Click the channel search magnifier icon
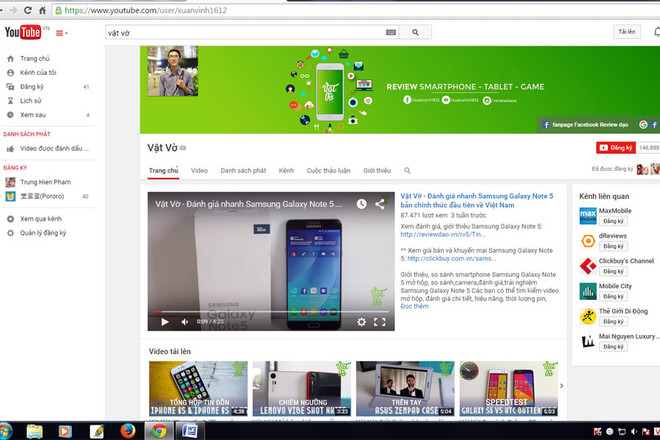Screen dimensions: 660x440 (407, 171)
